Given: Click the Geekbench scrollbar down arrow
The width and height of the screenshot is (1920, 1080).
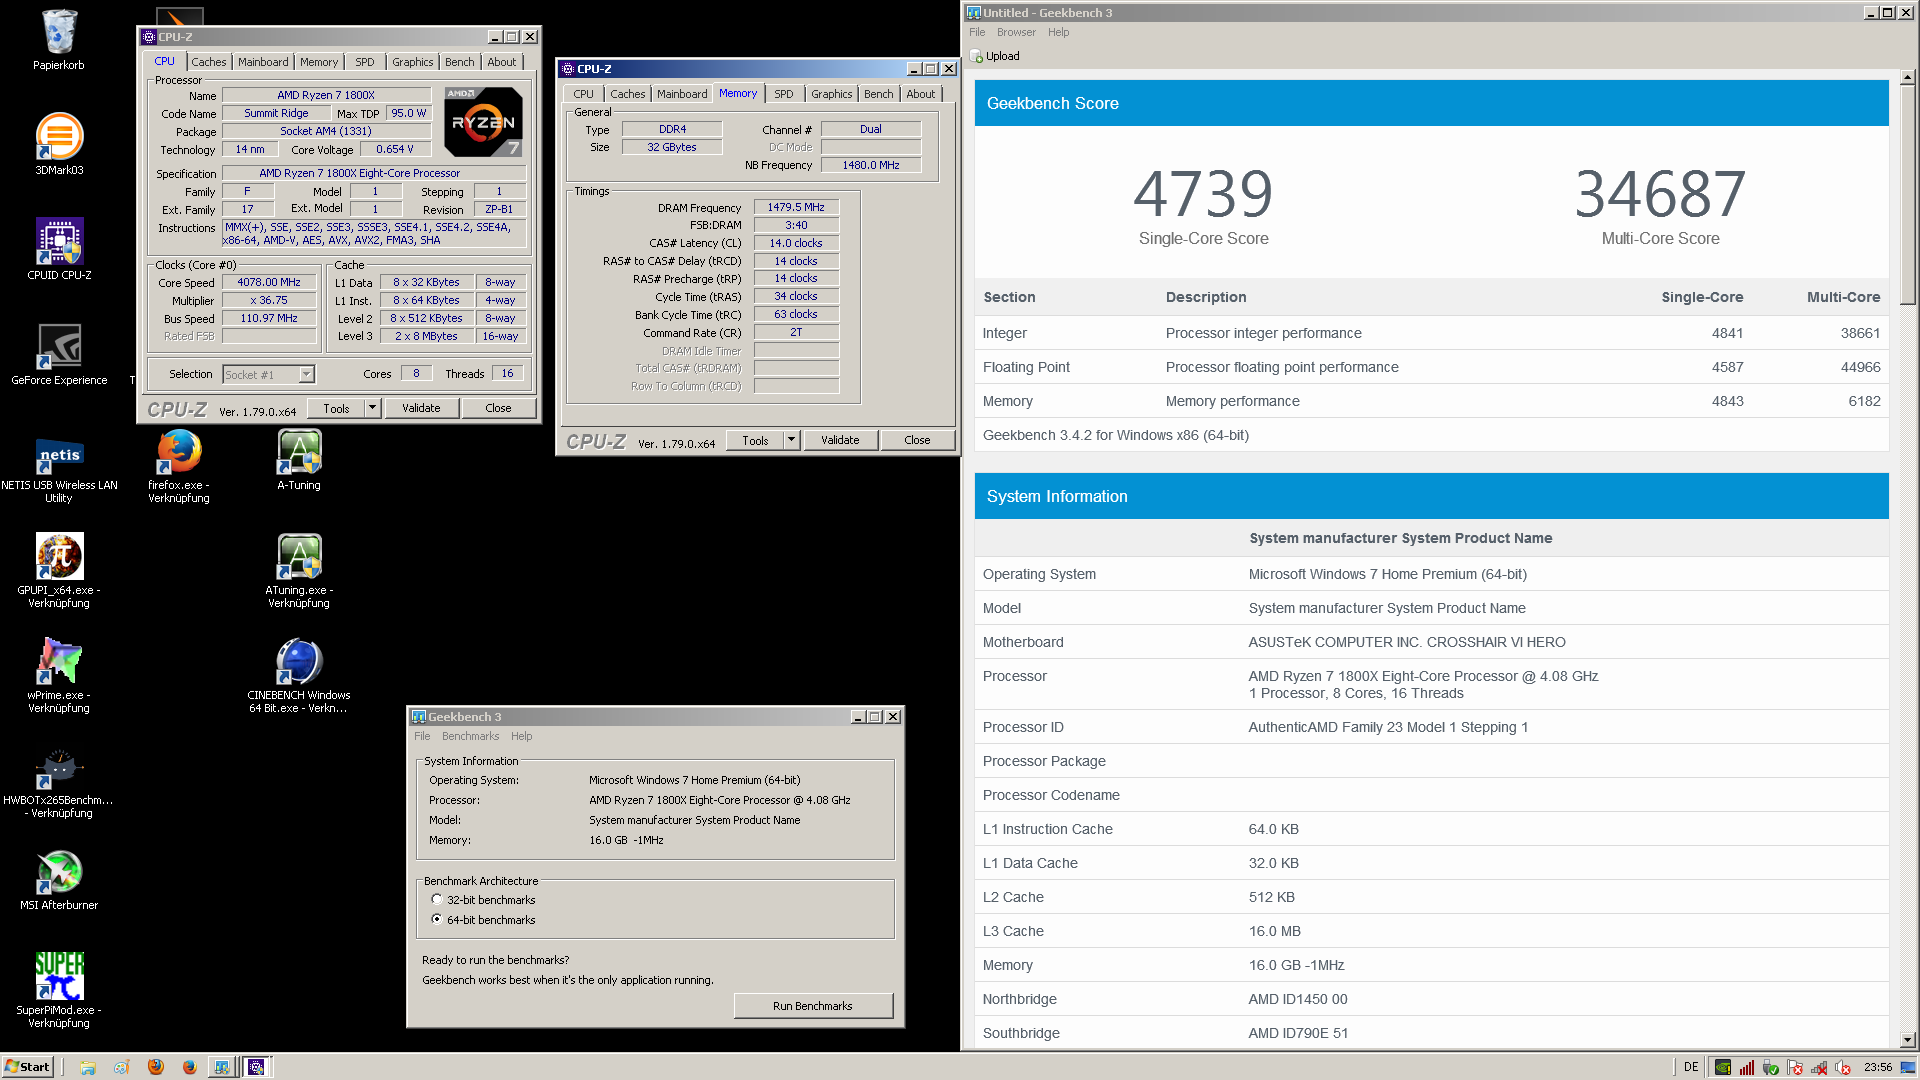Looking at the screenshot, I should pyautogui.click(x=1907, y=1040).
